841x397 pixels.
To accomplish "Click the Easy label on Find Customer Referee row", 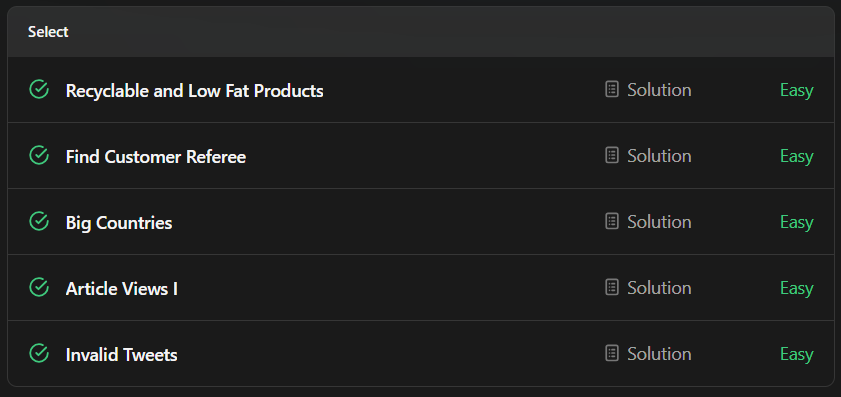I will (796, 156).
